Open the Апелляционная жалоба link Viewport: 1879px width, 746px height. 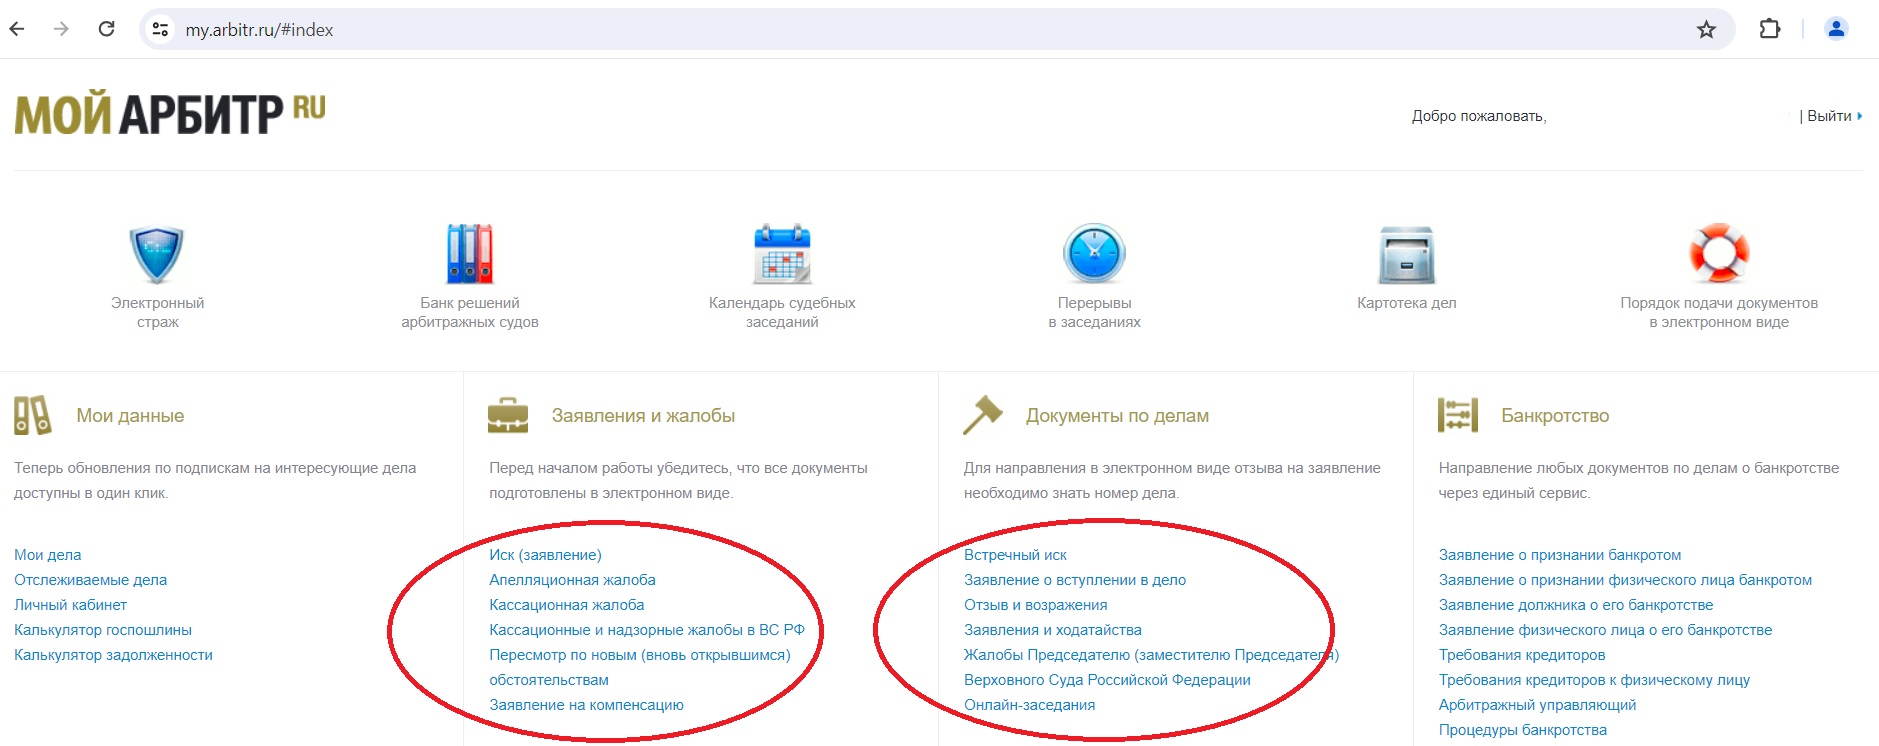572,580
